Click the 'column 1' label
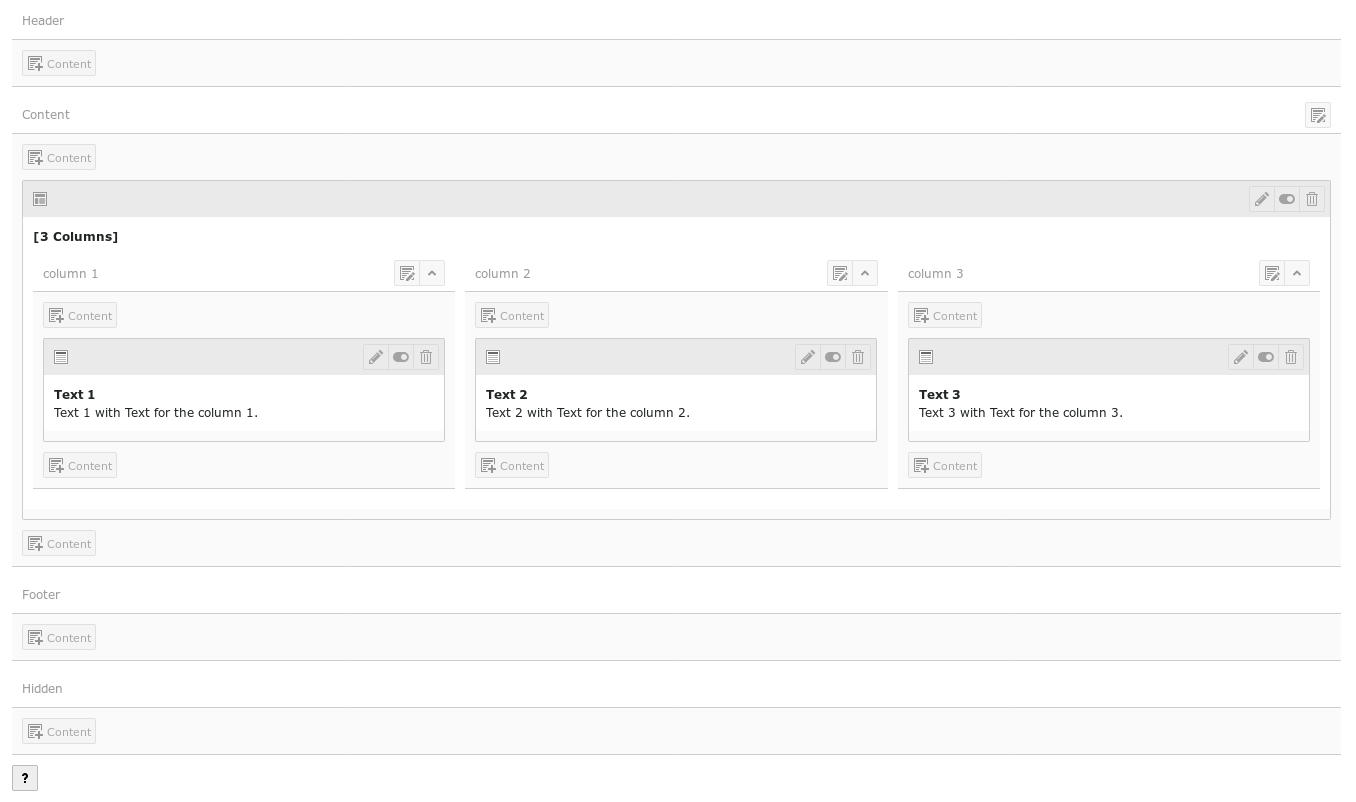 click(71, 274)
